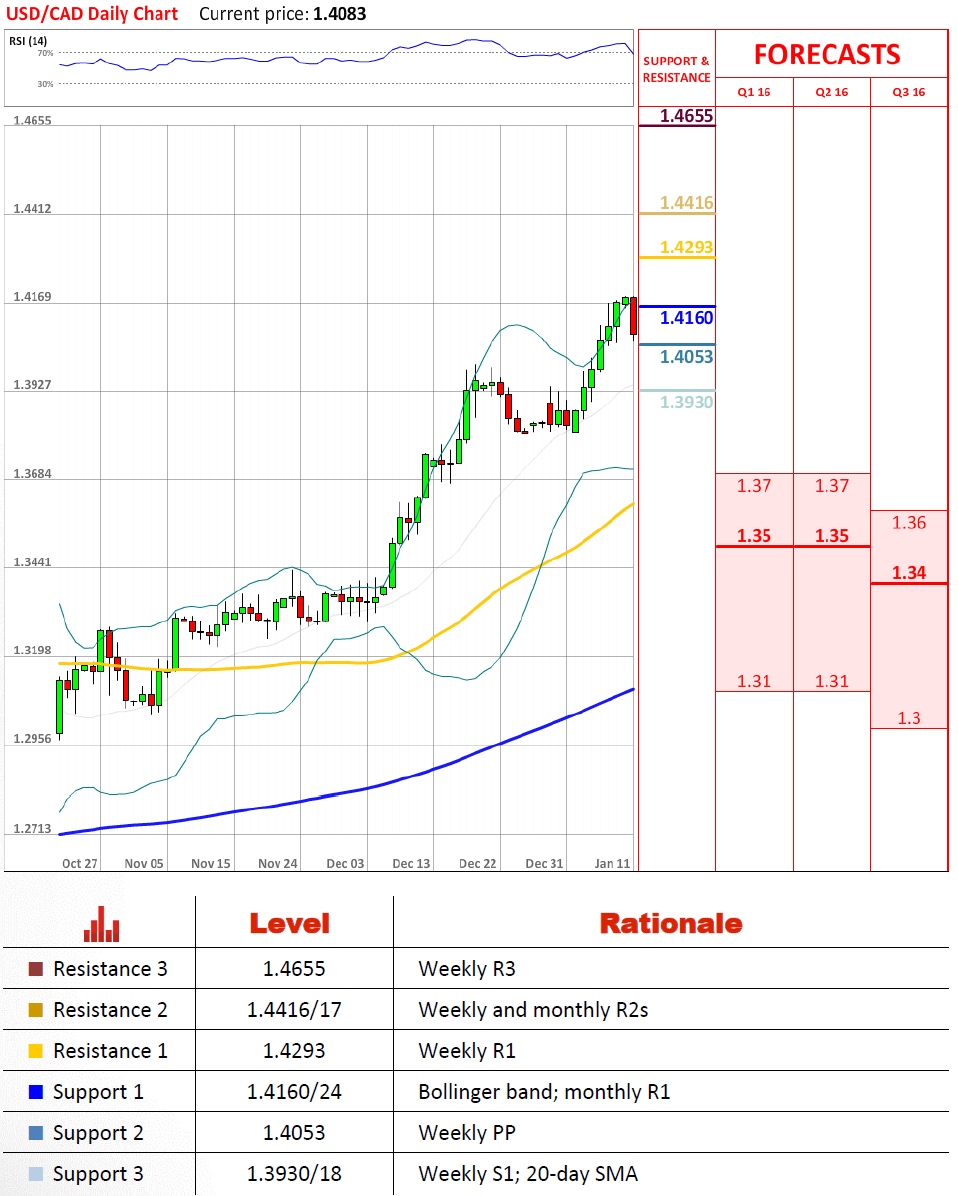The image size is (958, 1196).
Task: Click the bold 1.34 forecast for Q3 16
Action: point(909,573)
